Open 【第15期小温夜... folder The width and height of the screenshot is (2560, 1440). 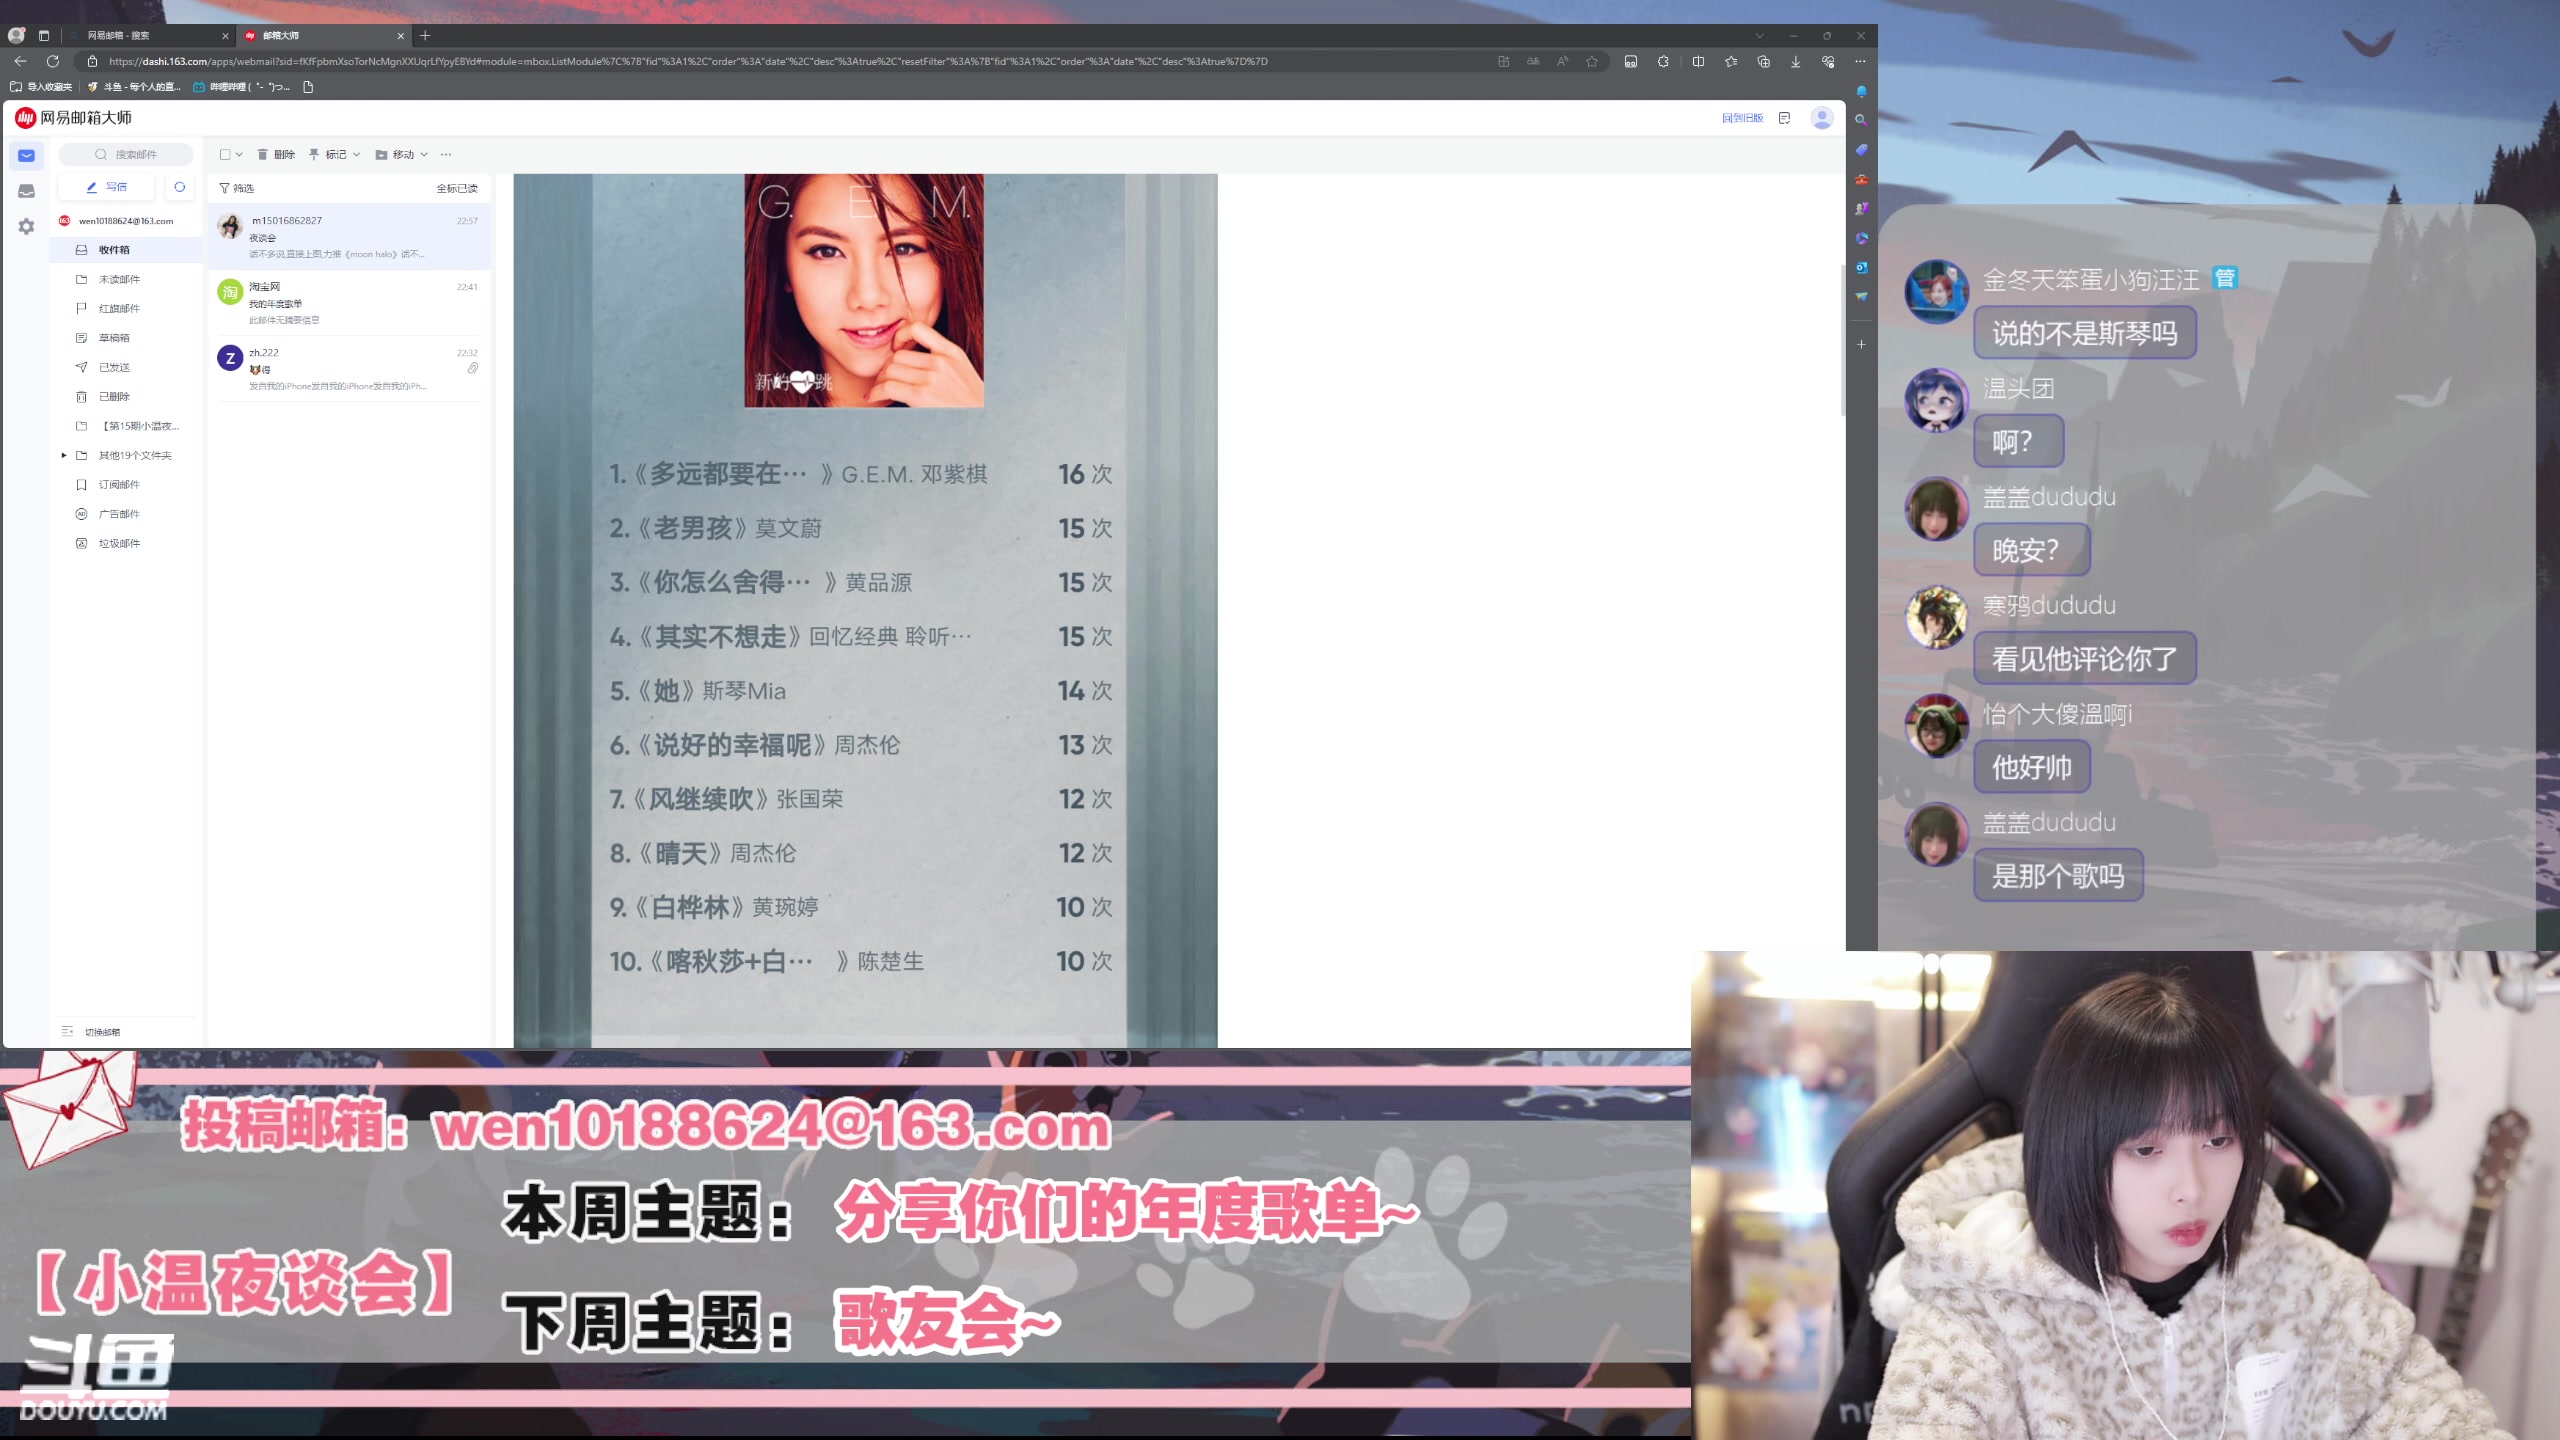coord(127,426)
